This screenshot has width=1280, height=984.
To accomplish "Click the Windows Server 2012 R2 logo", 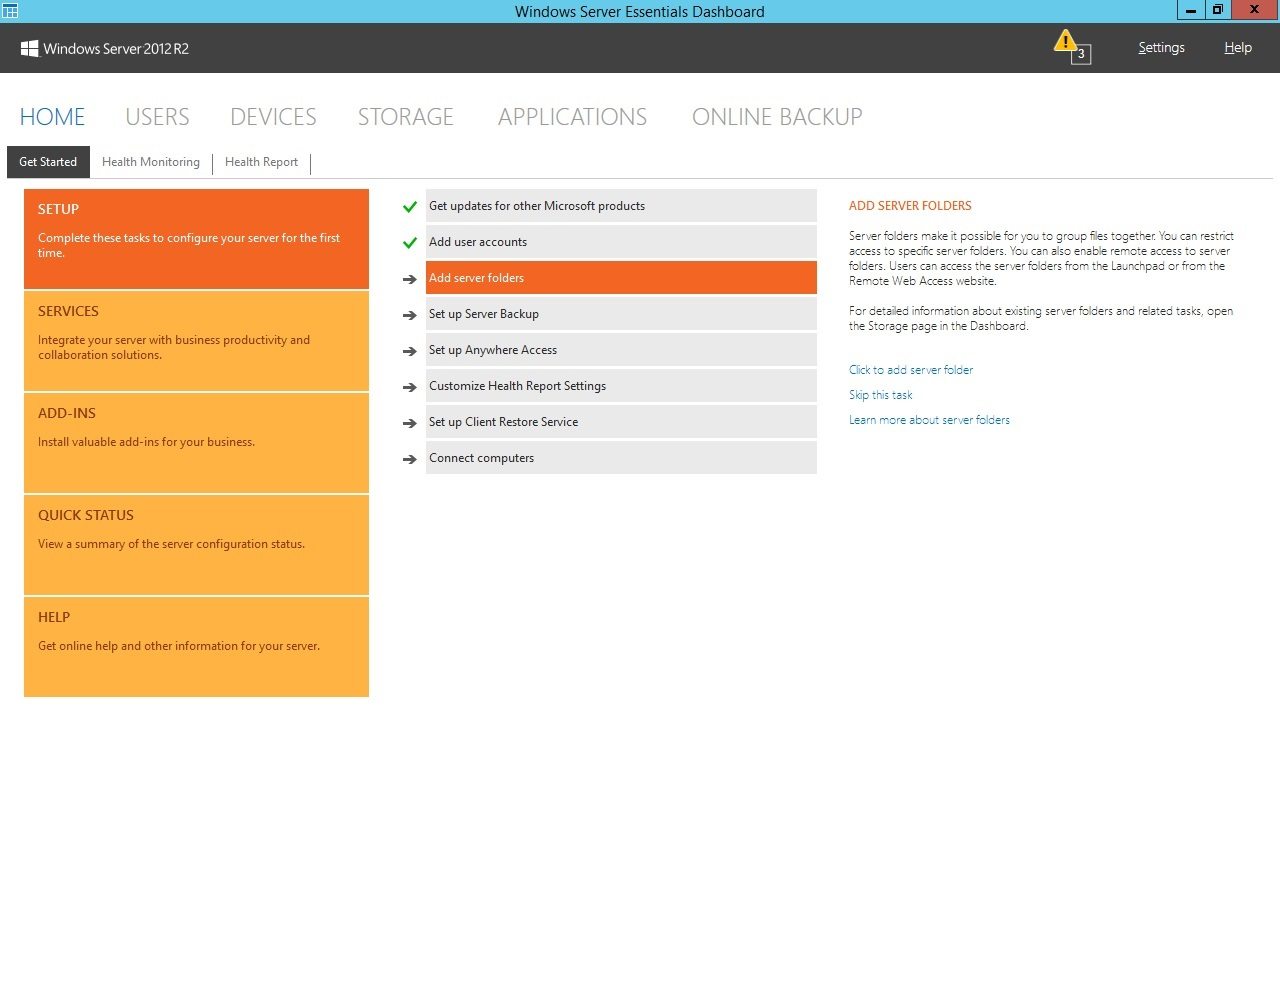I will tap(105, 48).
